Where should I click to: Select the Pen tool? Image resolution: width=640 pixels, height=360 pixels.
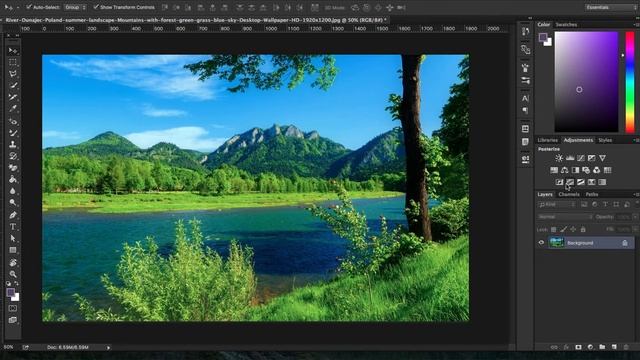click(13, 215)
